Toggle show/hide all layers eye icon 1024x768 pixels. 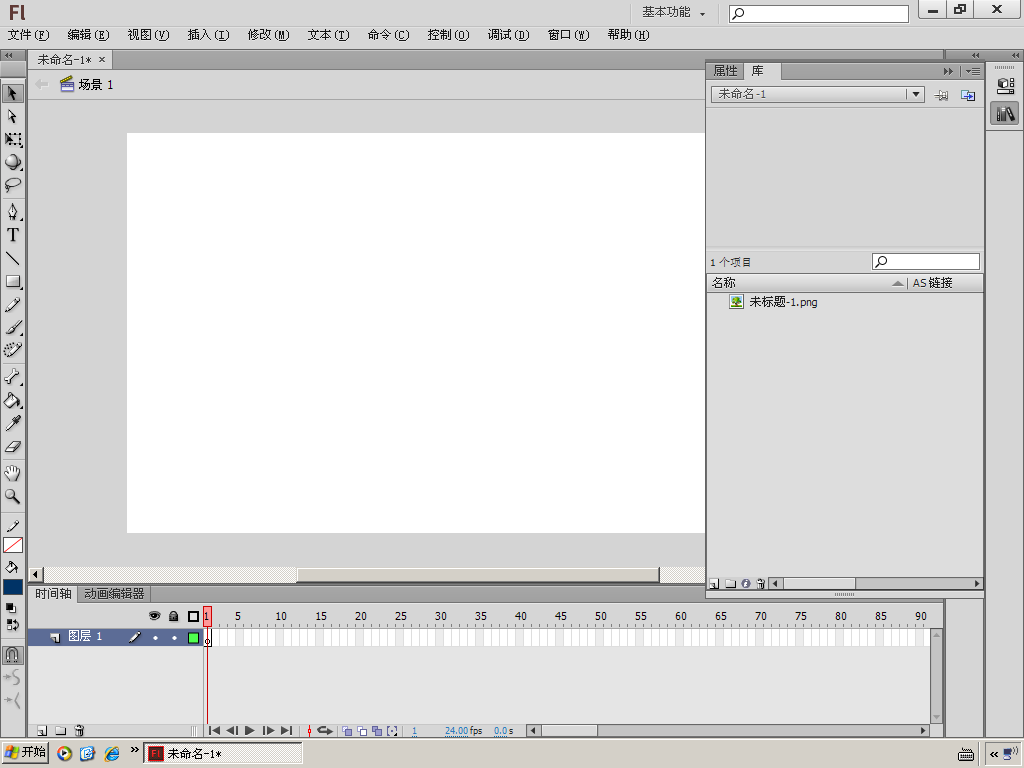click(154, 616)
